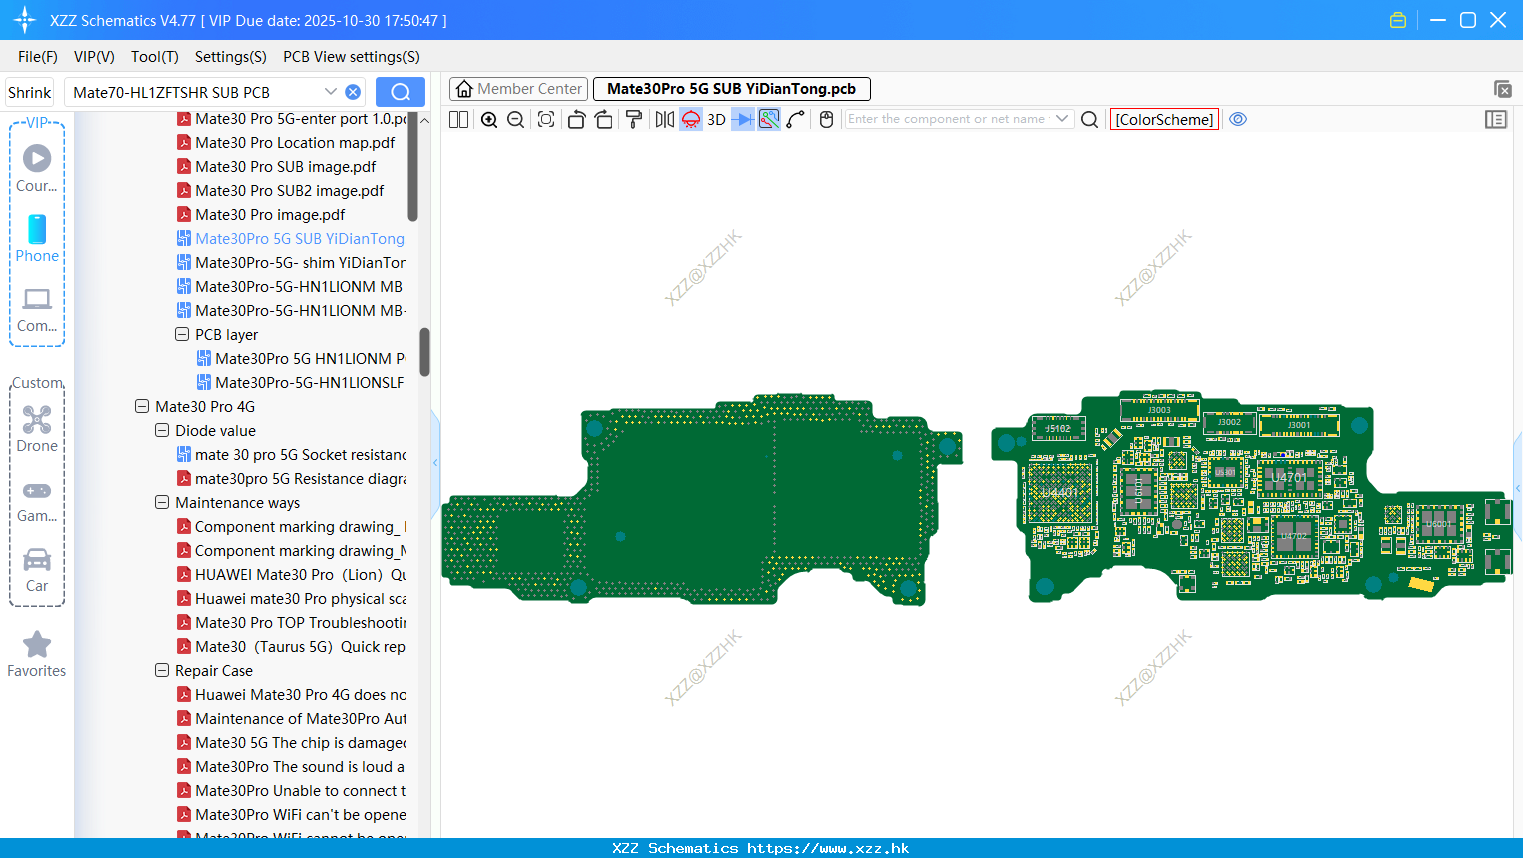Choose the Drone category icon
Viewport: 1523px width, 858px height.
pos(37,428)
